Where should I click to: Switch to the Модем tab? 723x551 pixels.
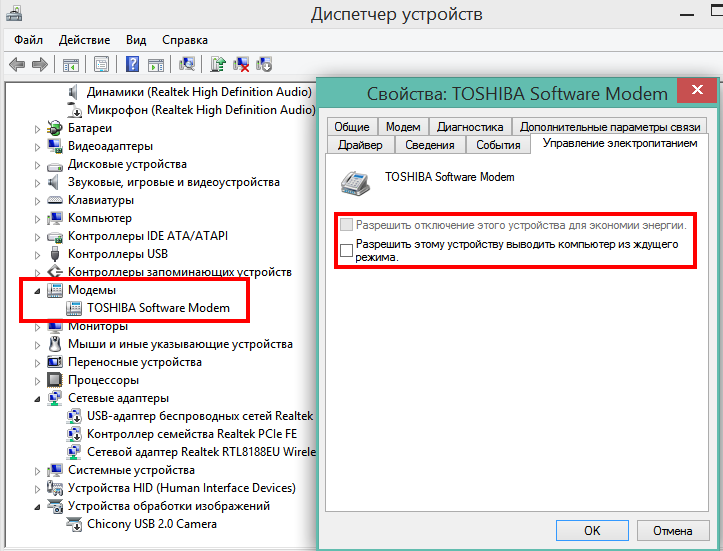403,127
